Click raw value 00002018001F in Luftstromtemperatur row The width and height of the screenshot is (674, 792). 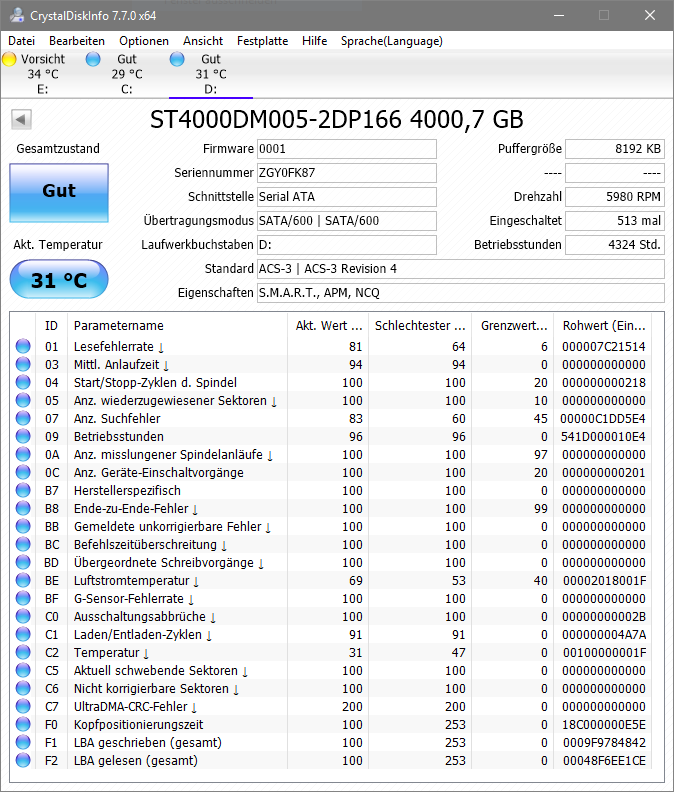click(x=604, y=581)
